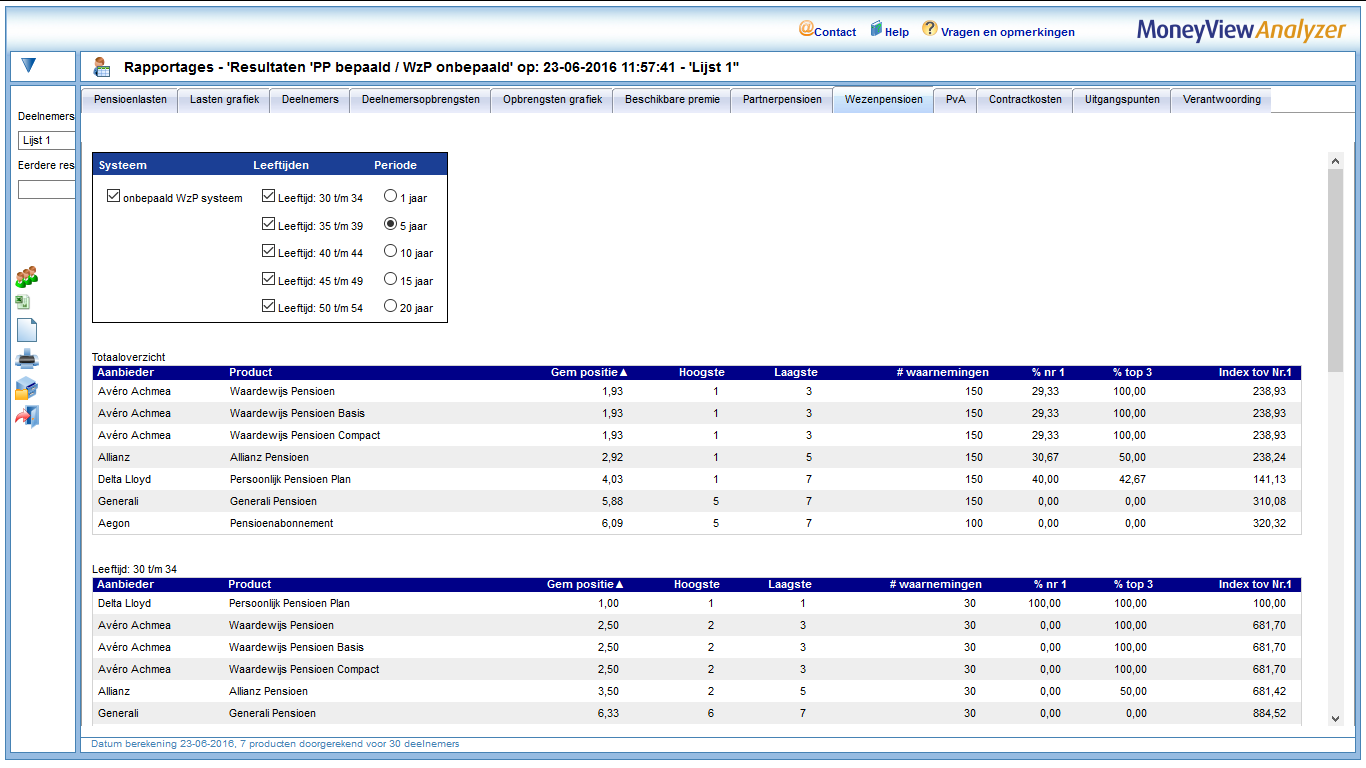Sort Totaaloverzicht by Gem positie column

pos(589,372)
